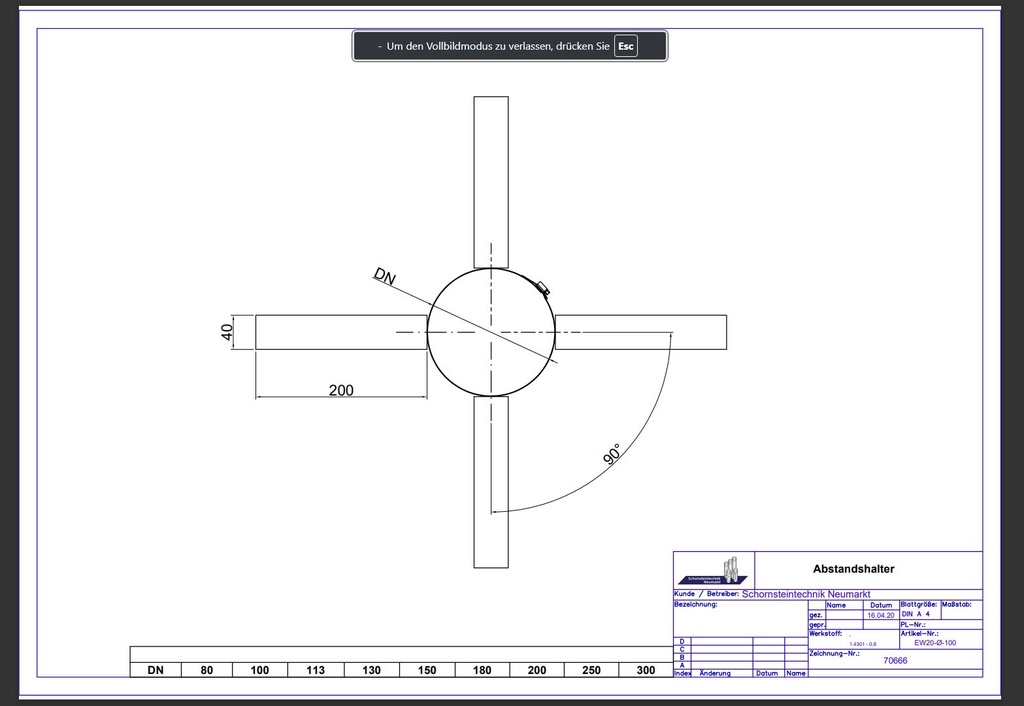Click the 'gepr.' row label

[818, 625]
